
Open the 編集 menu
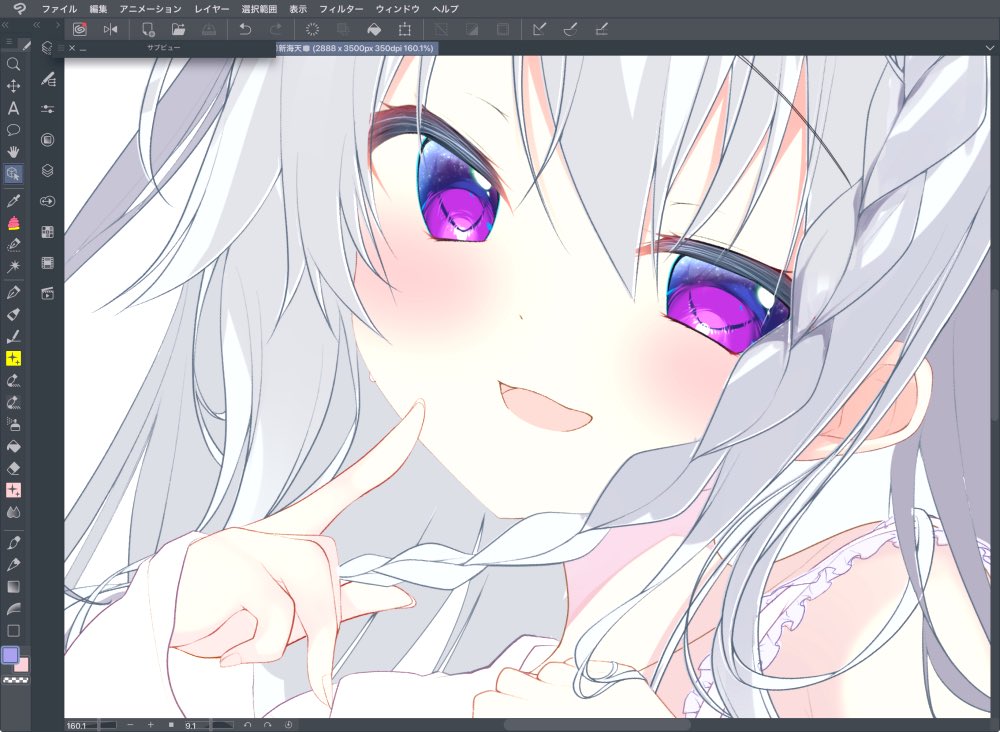tap(98, 9)
